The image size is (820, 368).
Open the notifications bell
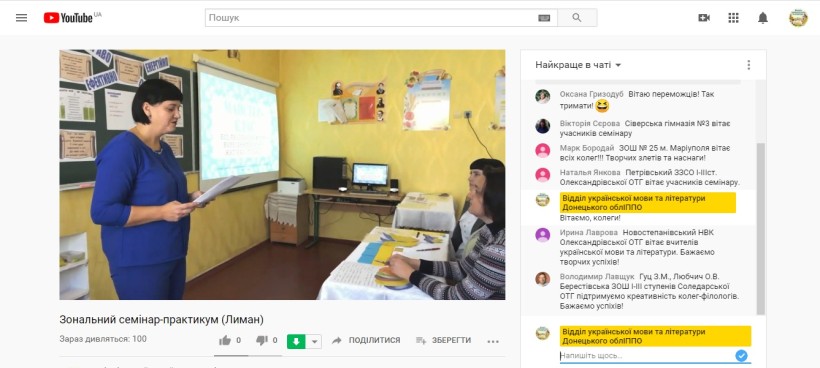(x=763, y=18)
